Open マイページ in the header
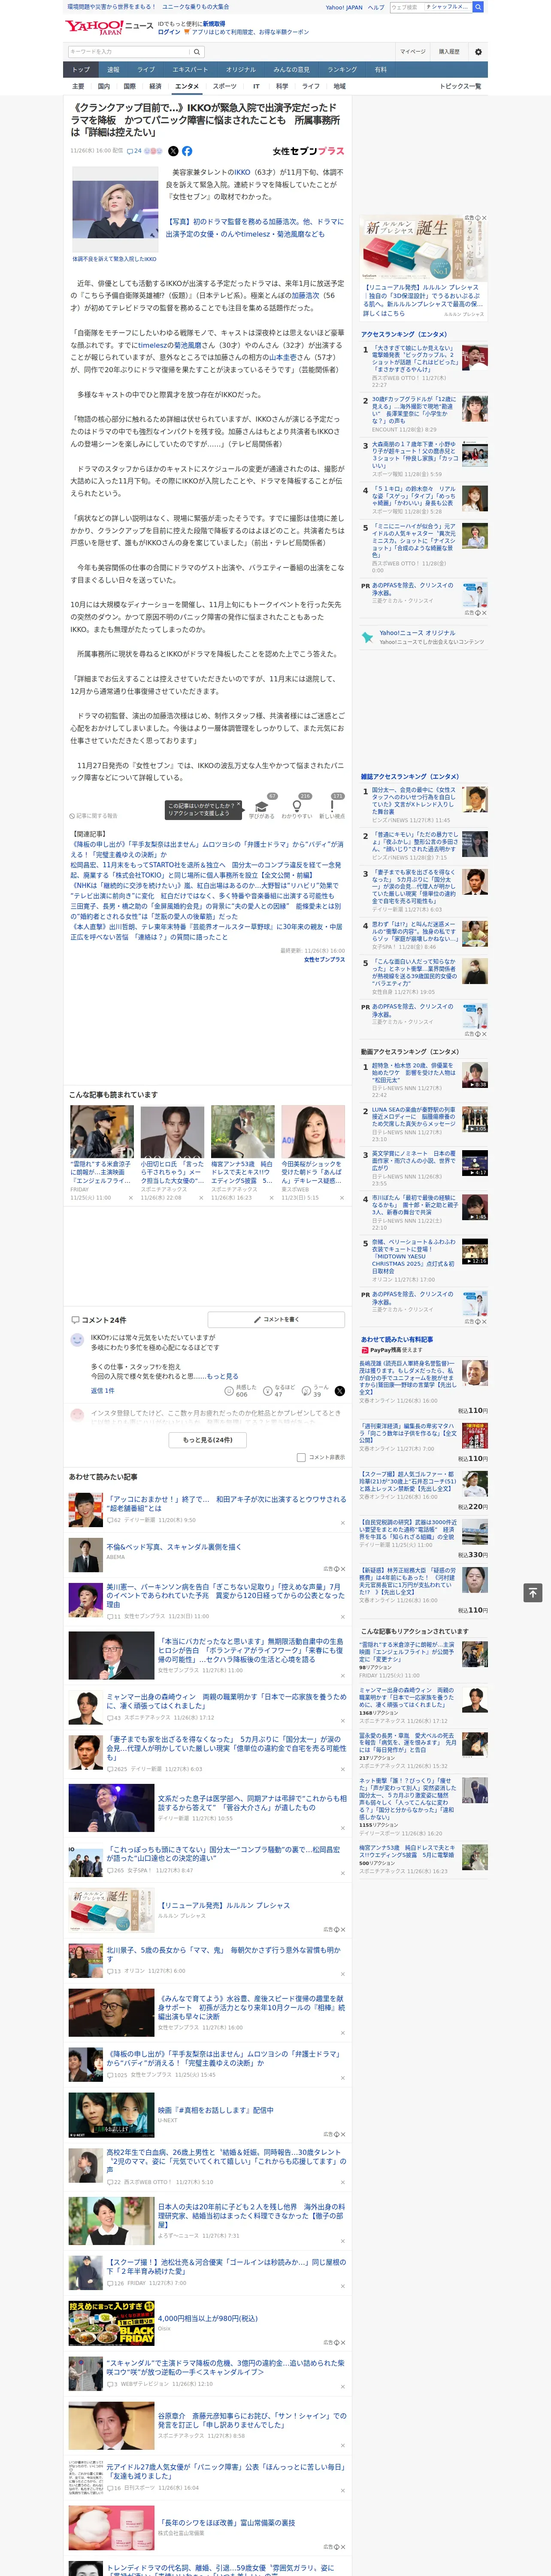 pyautogui.click(x=412, y=52)
